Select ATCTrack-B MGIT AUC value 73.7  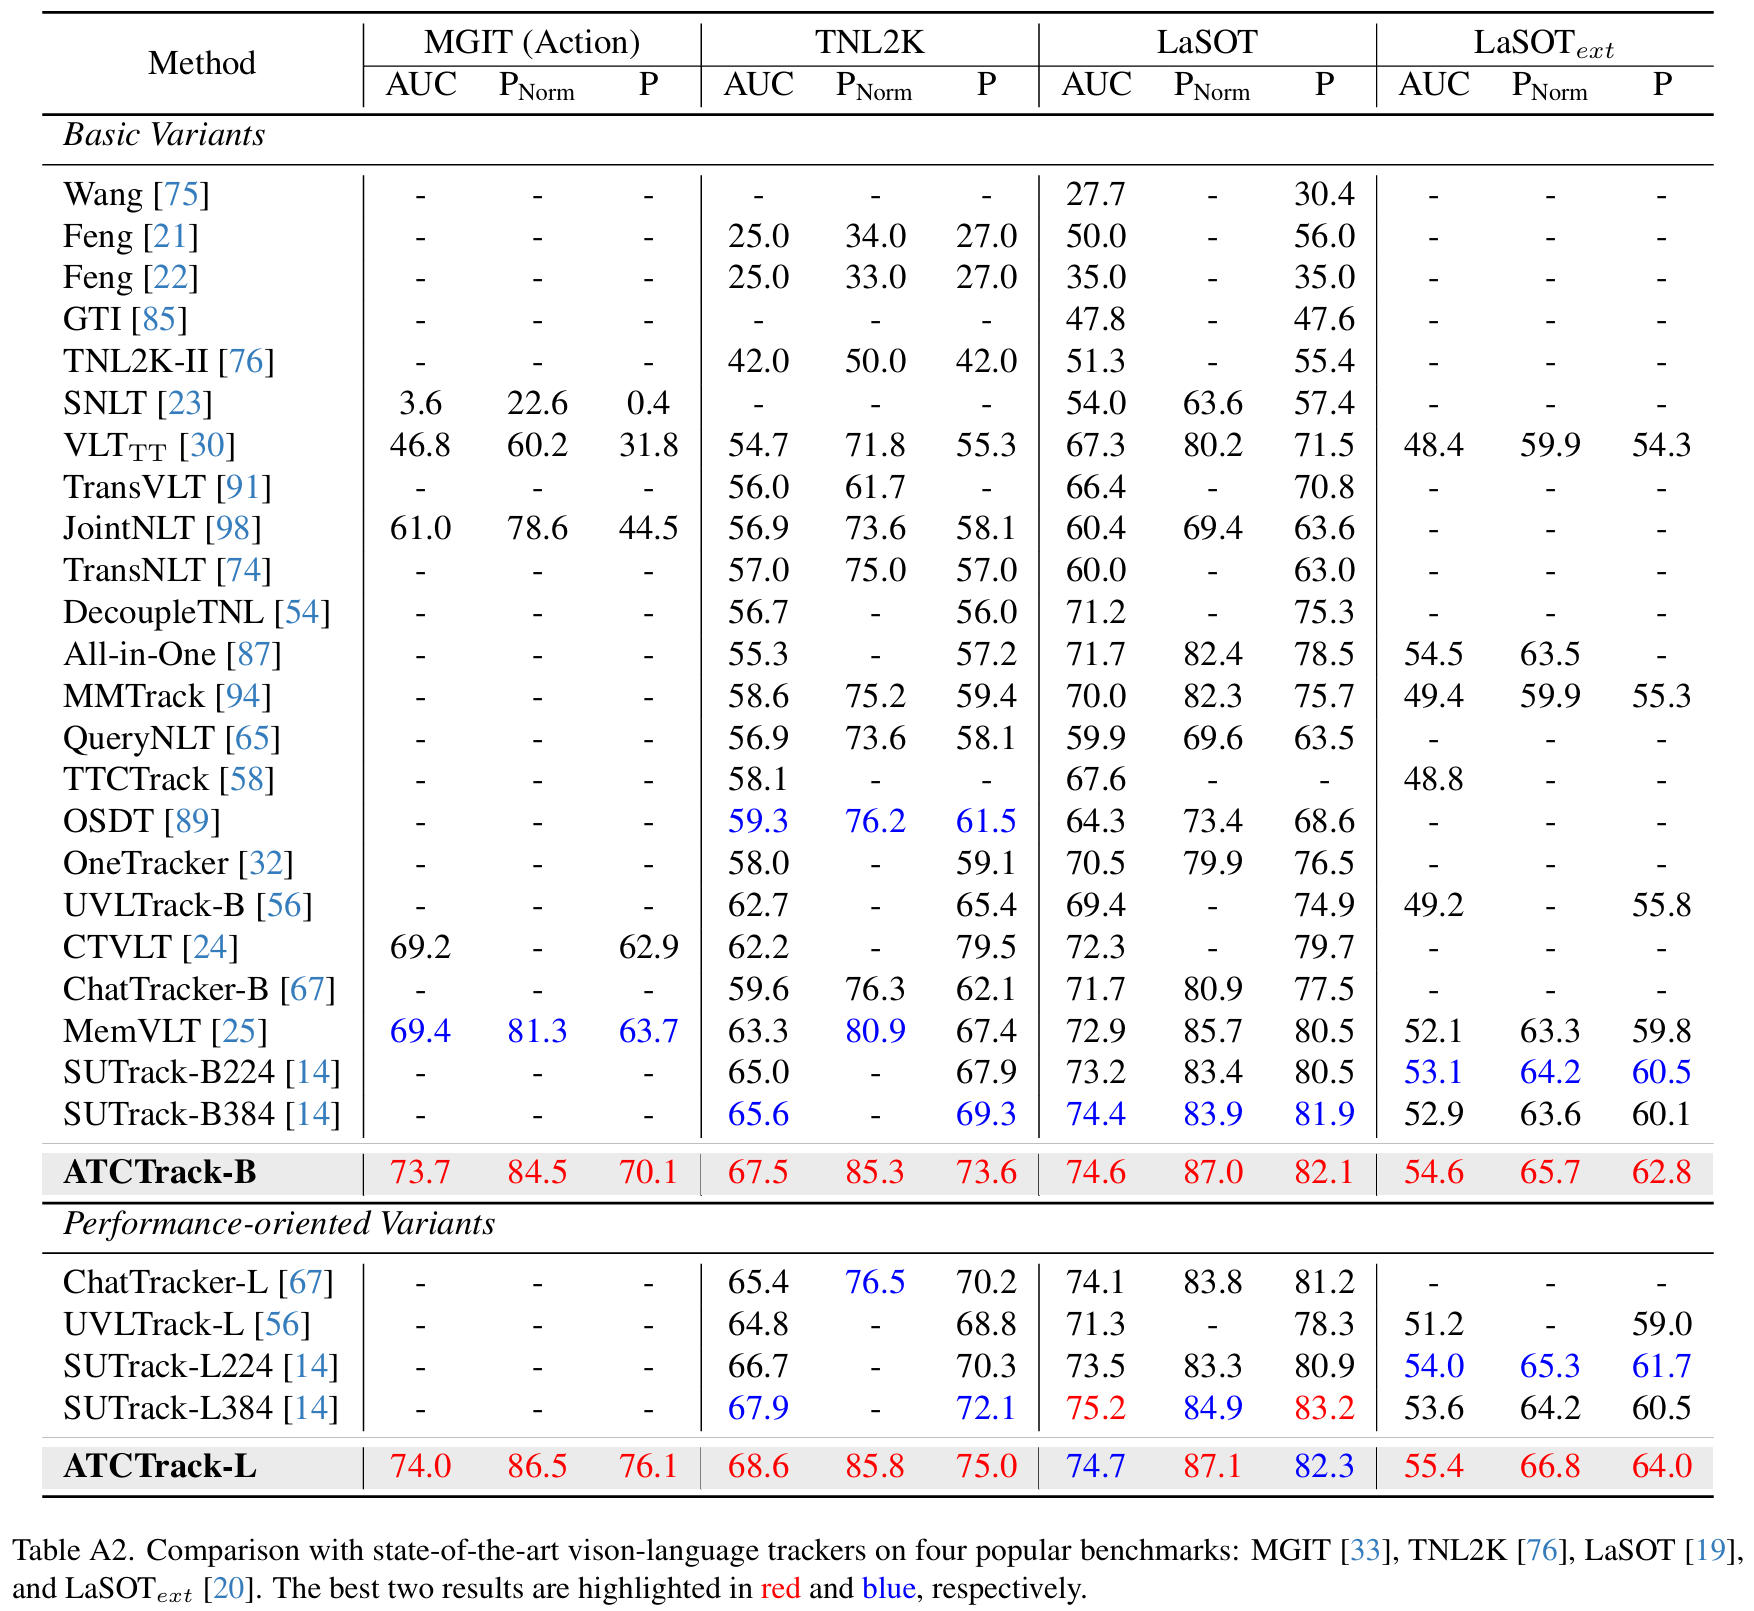(420, 1172)
